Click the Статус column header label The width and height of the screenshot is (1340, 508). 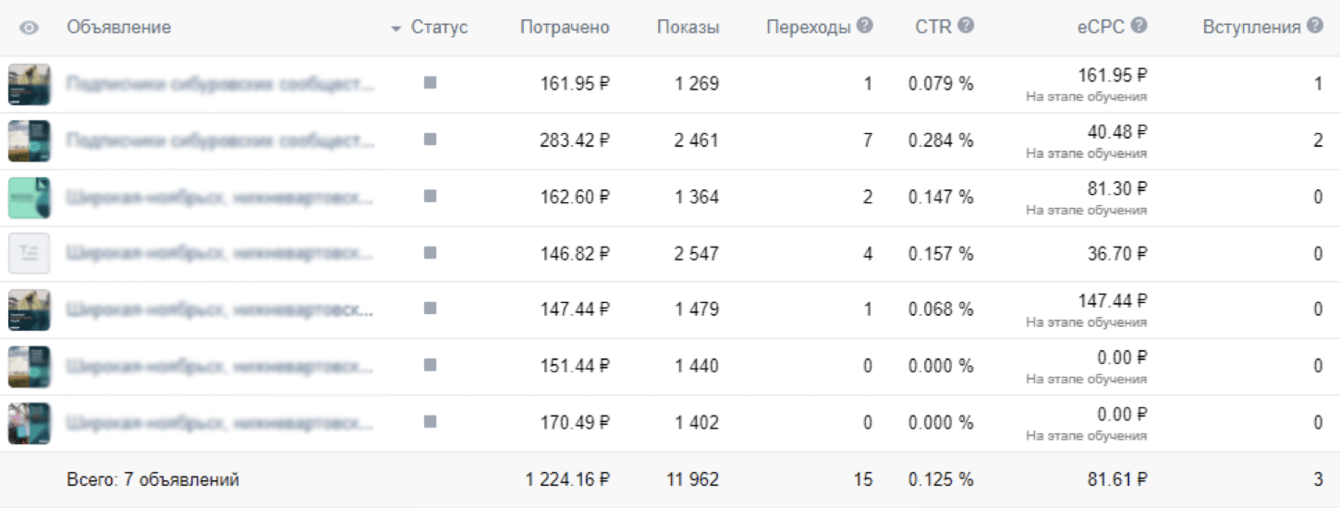(439, 28)
